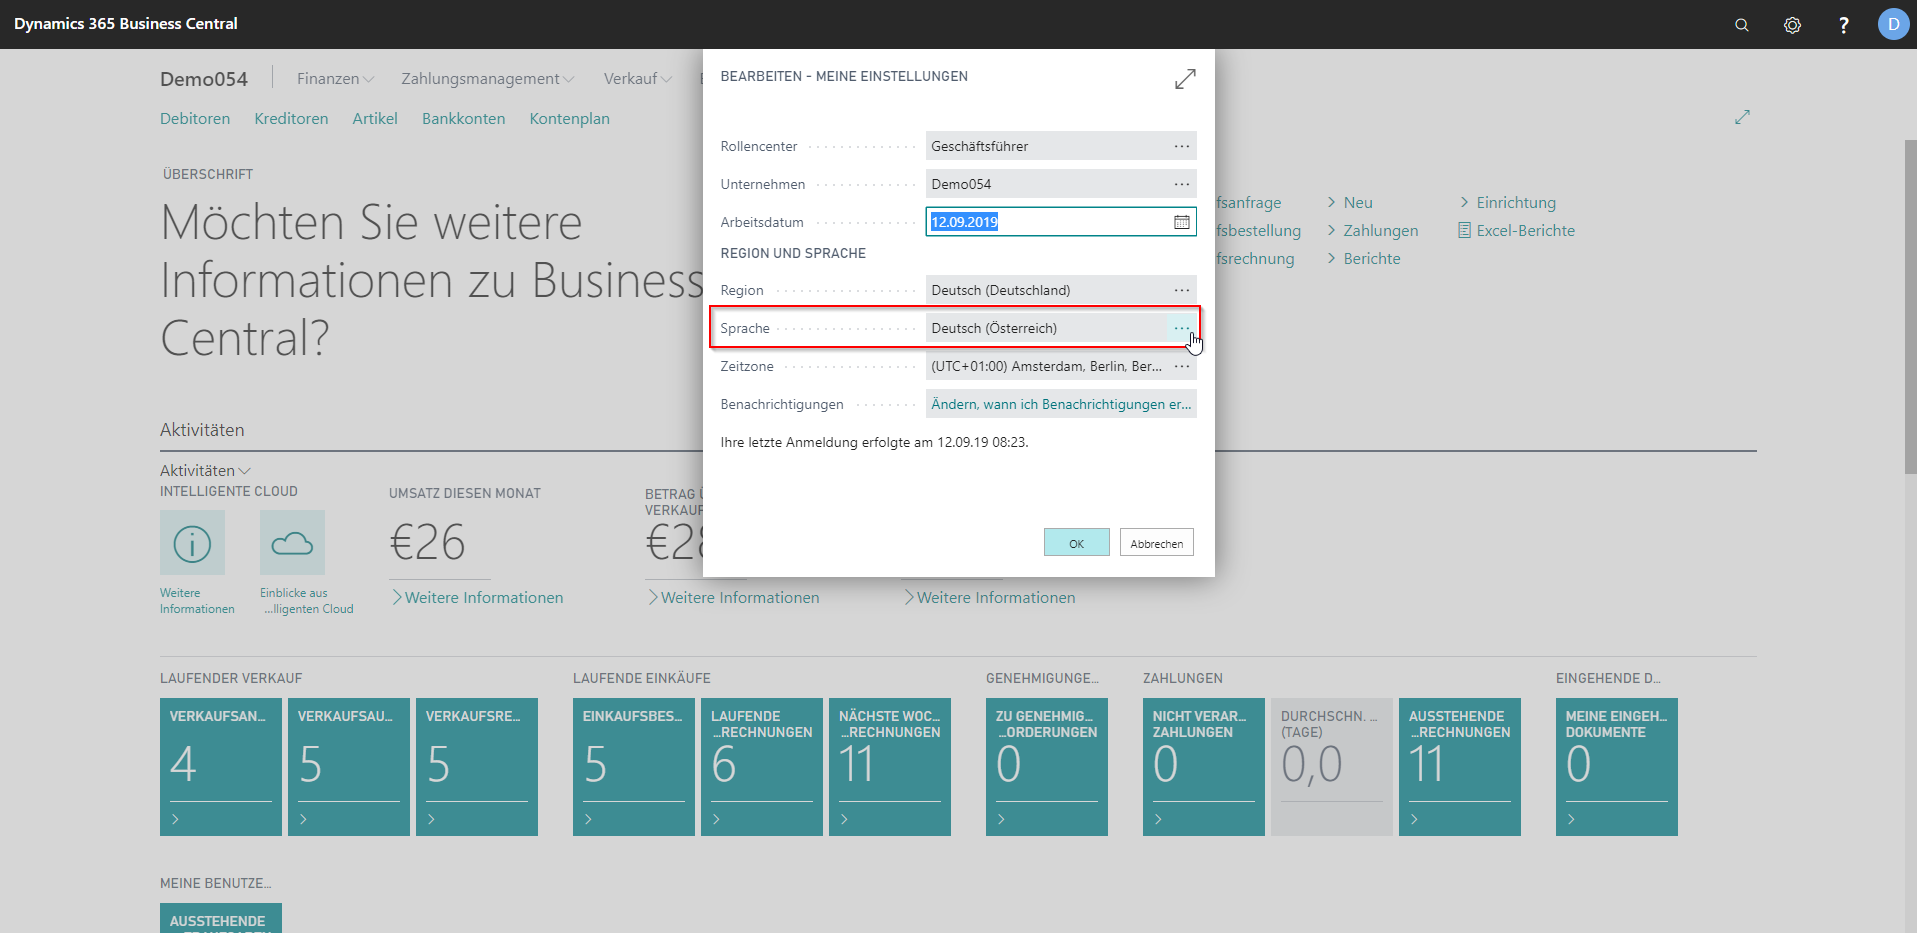The image size is (1917, 933).
Task: Open Weitere Informationen under Umsatz diesen Monat
Action: (477, 597)
